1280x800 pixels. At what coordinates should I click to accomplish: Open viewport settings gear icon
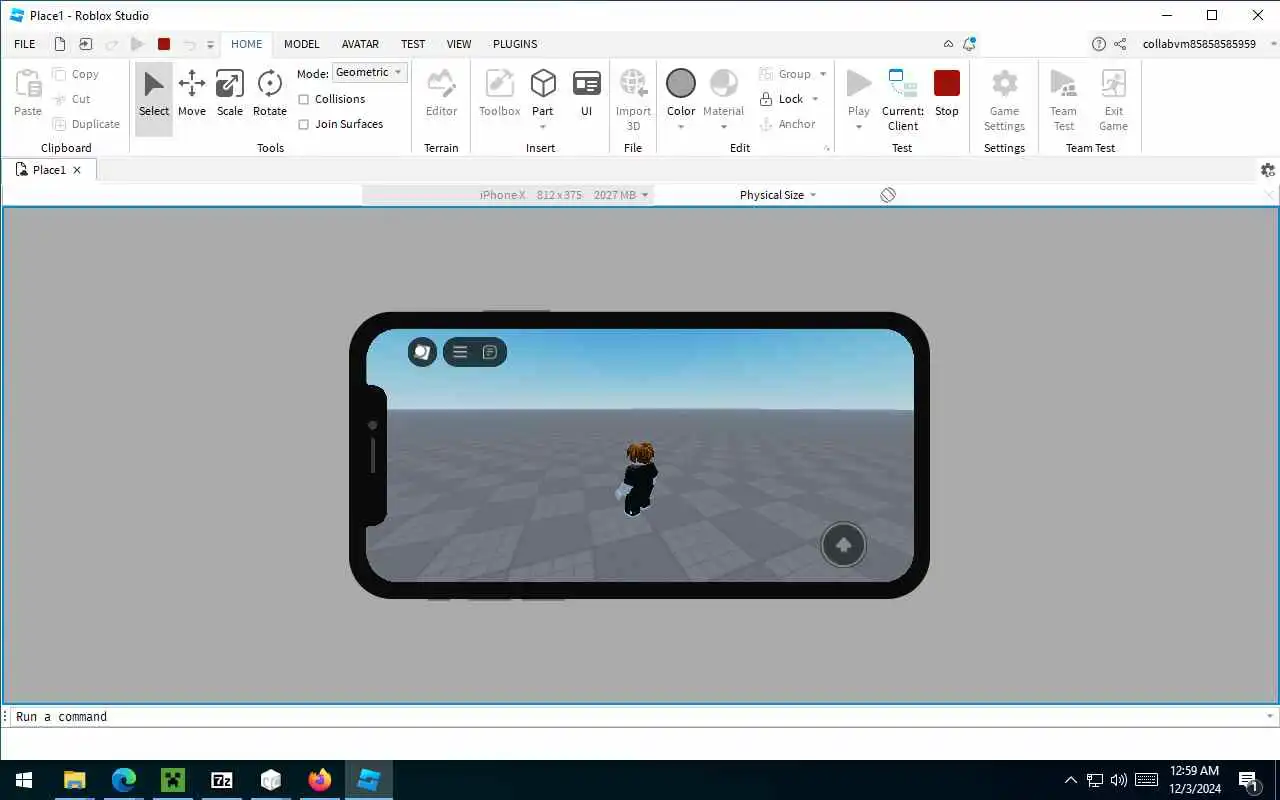coord(1268,170)
